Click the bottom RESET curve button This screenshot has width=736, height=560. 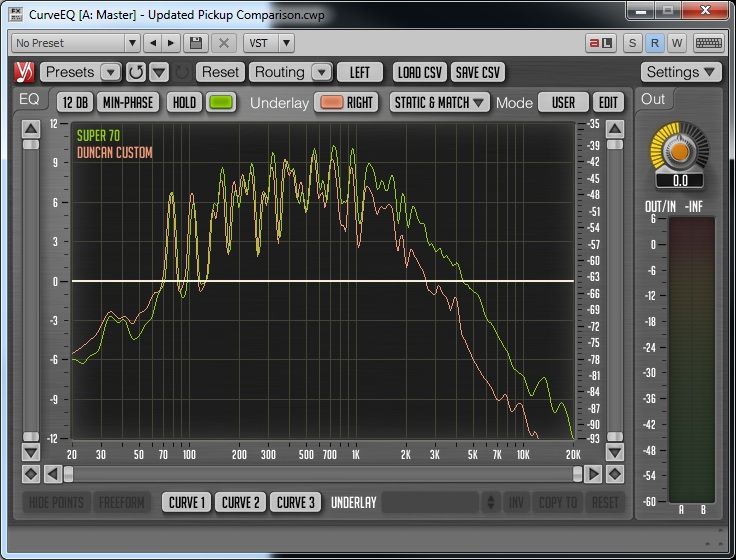point(605,503)
